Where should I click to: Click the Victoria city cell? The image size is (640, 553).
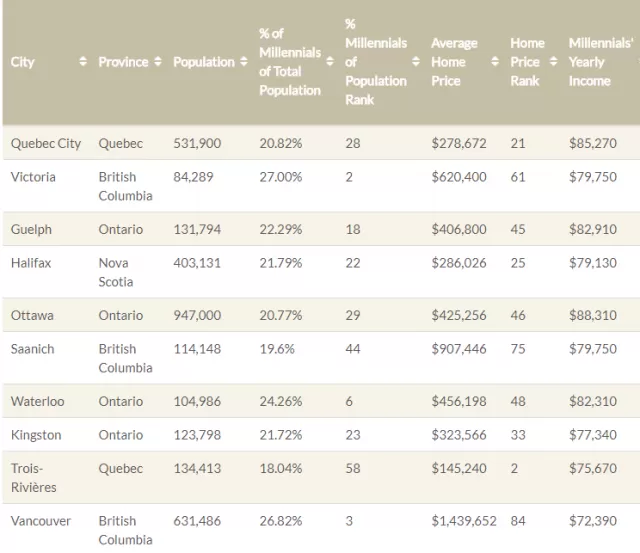coord(33,177)
